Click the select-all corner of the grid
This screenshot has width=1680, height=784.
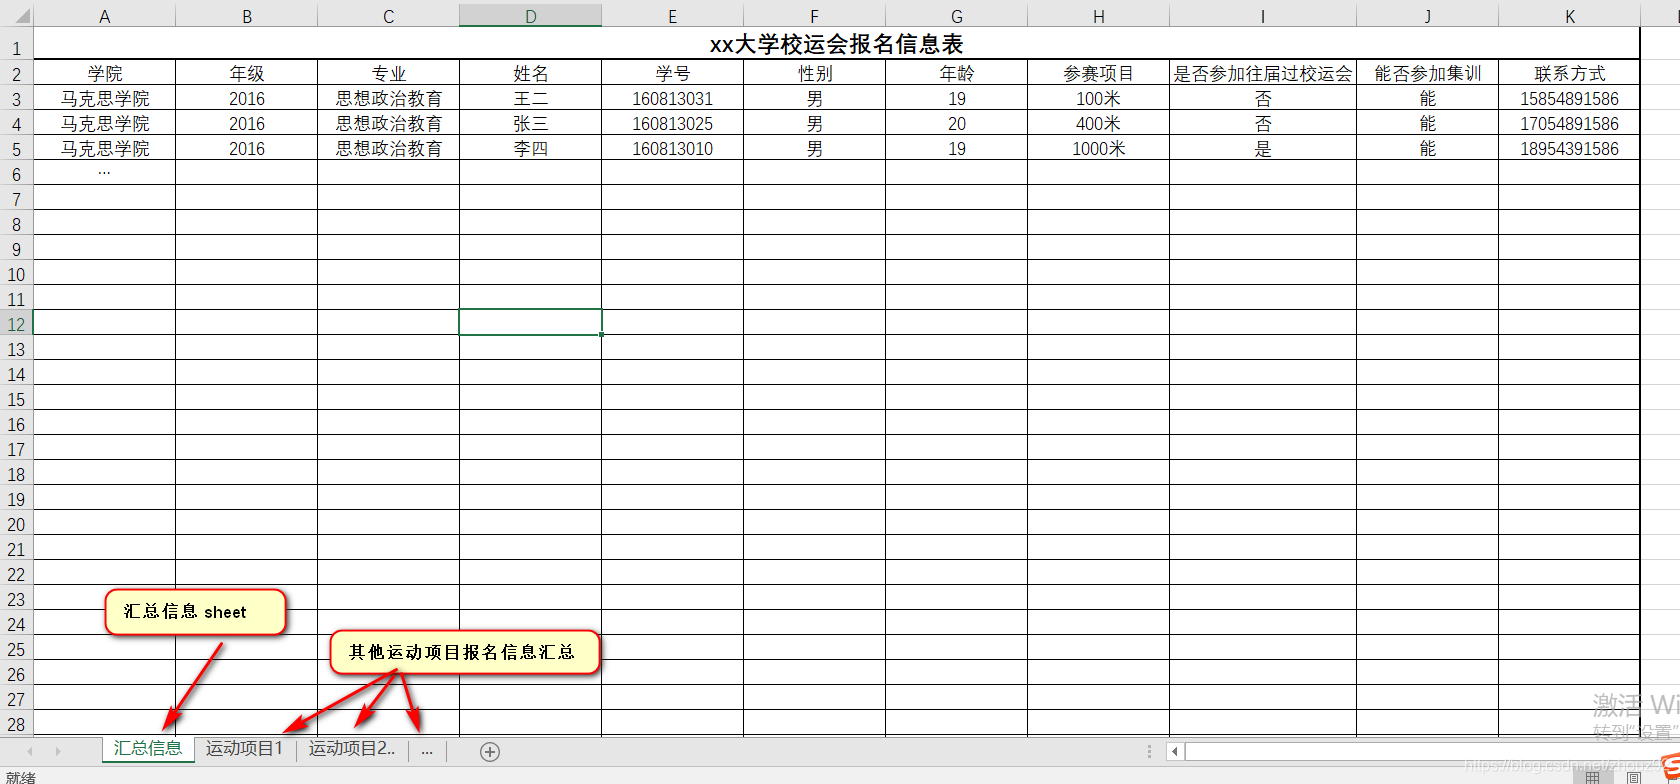(17, 16)
